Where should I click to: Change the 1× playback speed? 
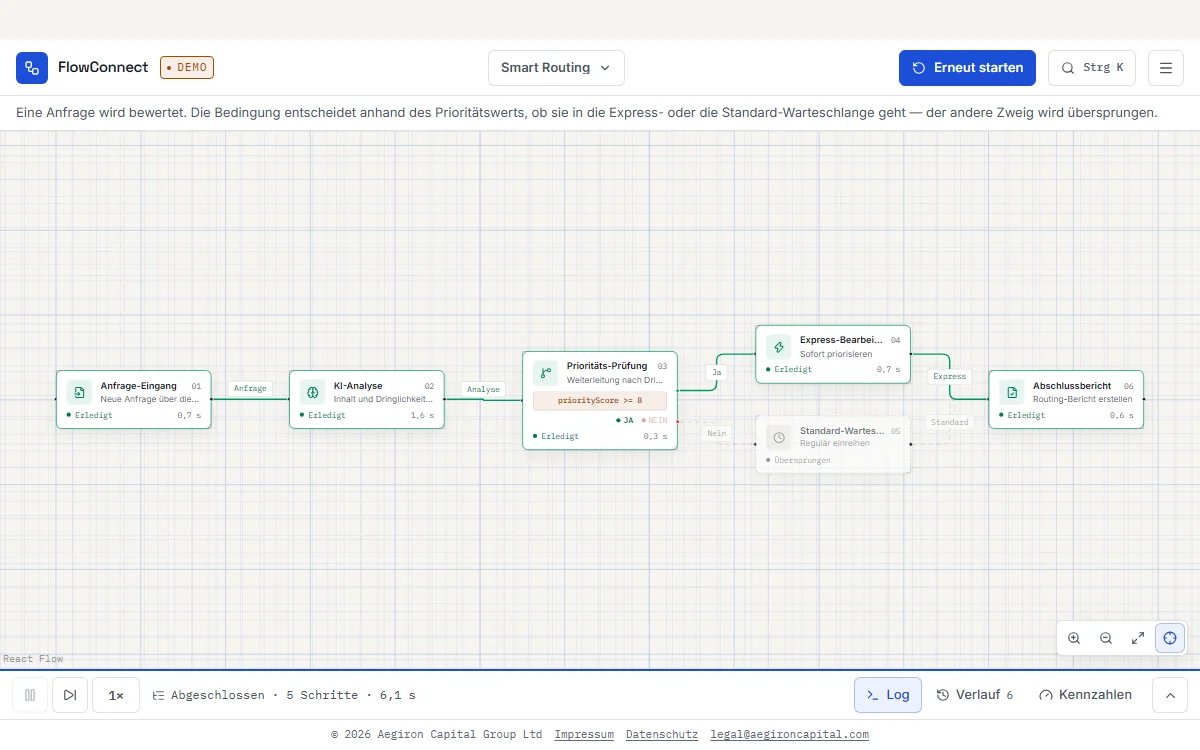[x=116, y=695]
